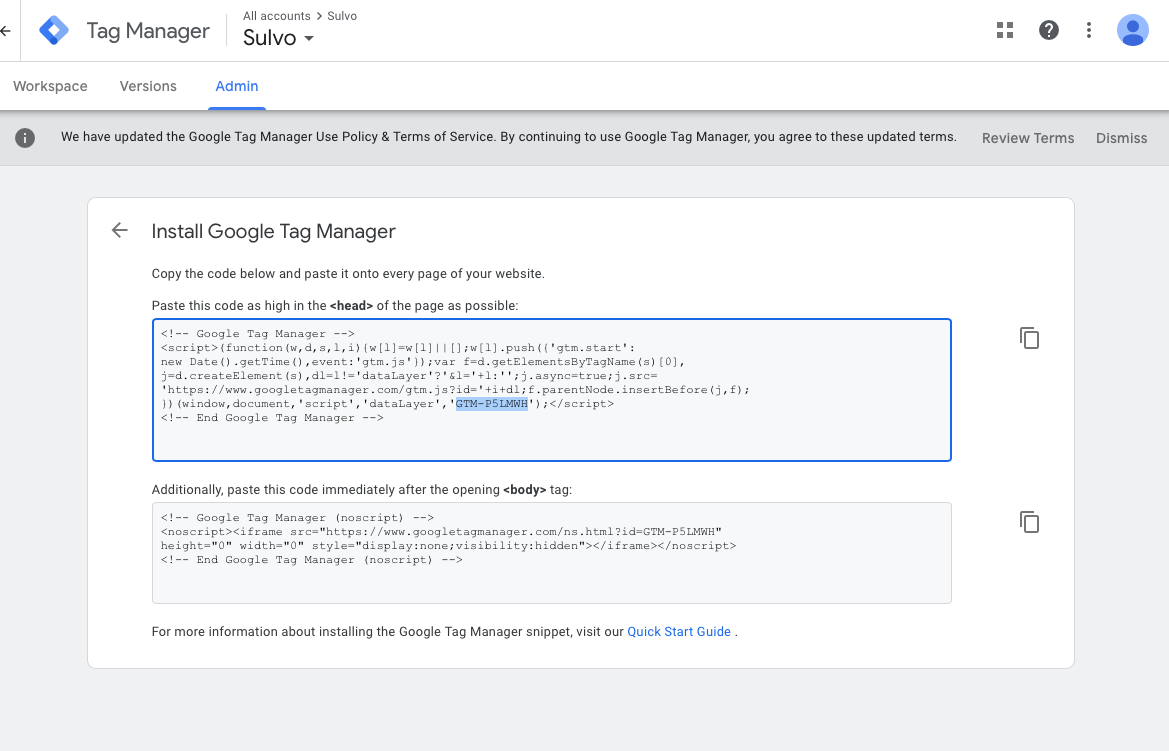Click the info icon in notification bar
This screenshot has width=1169, height=751.
25,138
